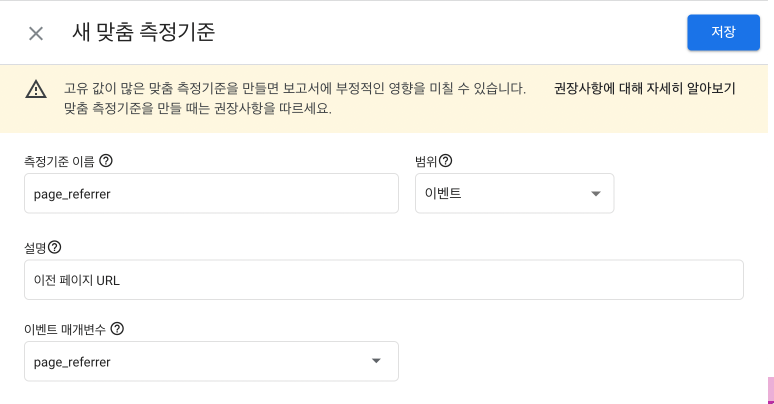Show help for 설명
This screenshot has height=404, width=774.
click(x=54, y=247)
